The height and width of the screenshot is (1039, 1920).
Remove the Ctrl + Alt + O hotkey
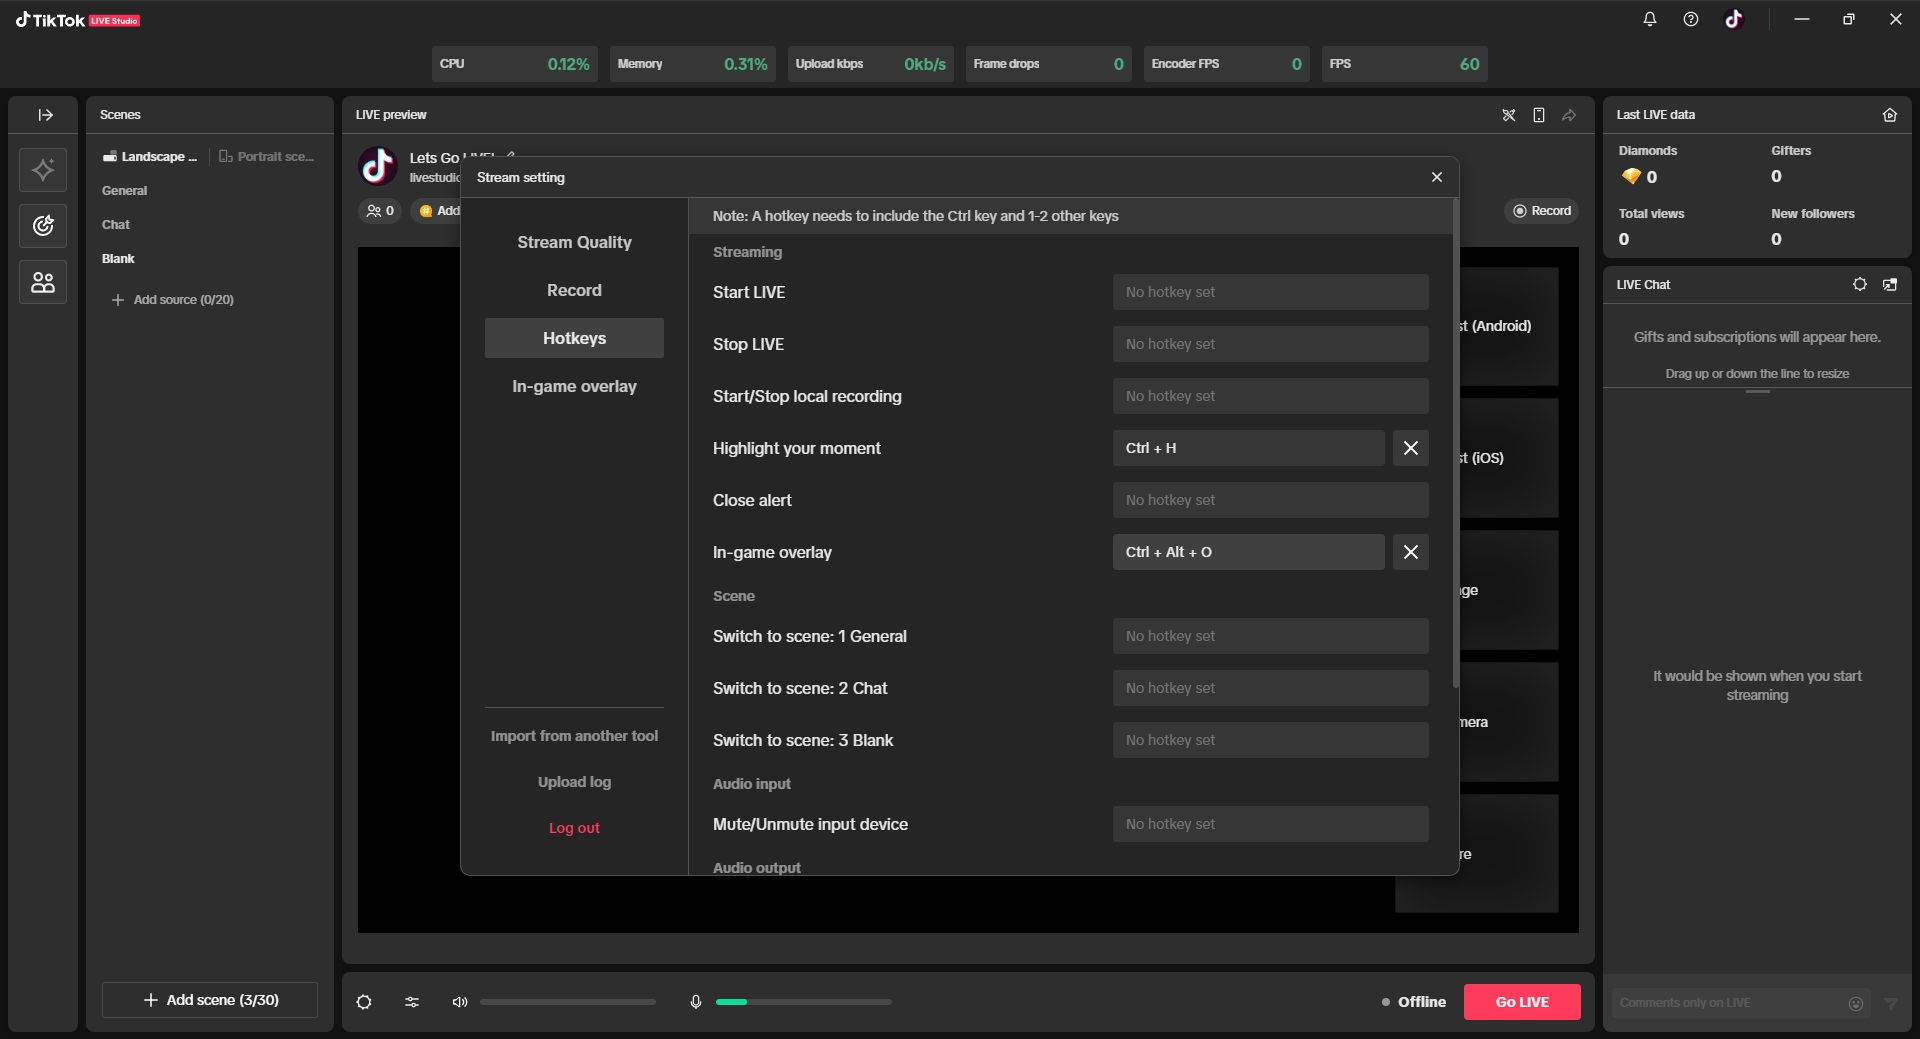[x=1410, y=552]
